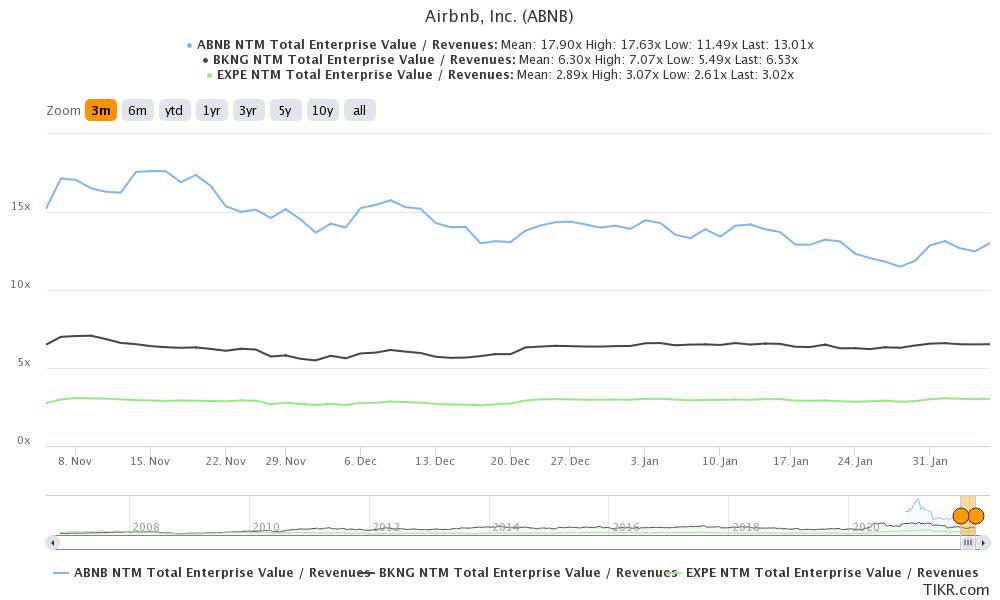Image resolution: width=1000 pixels, height=600 pixels.
Task: Select the 3m zoom range
Action: (x=99, y=110)
